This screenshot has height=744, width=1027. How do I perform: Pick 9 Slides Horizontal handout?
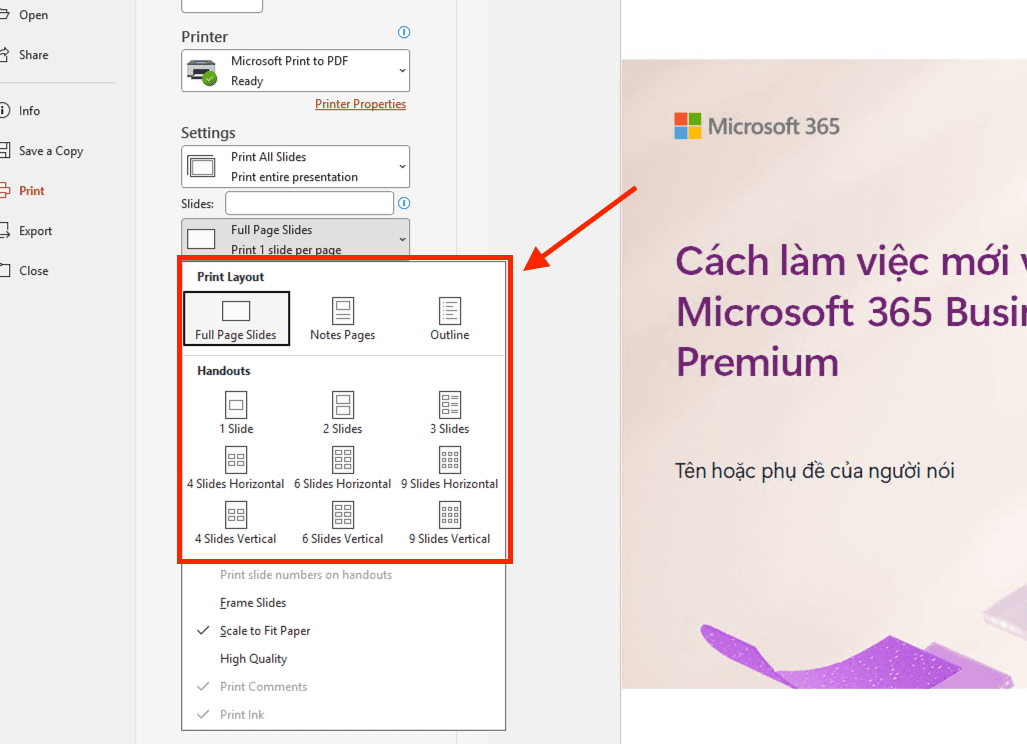pos(449,468)
